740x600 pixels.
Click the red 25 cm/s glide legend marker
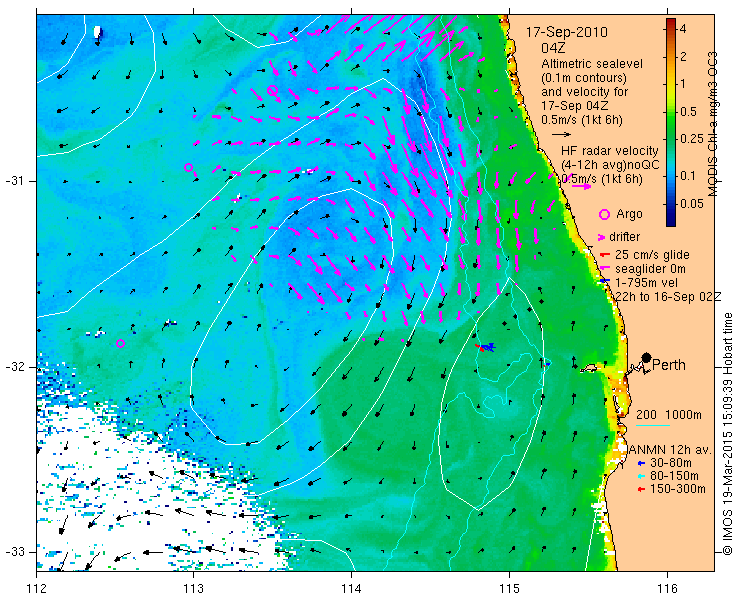[x=605, y=255]
